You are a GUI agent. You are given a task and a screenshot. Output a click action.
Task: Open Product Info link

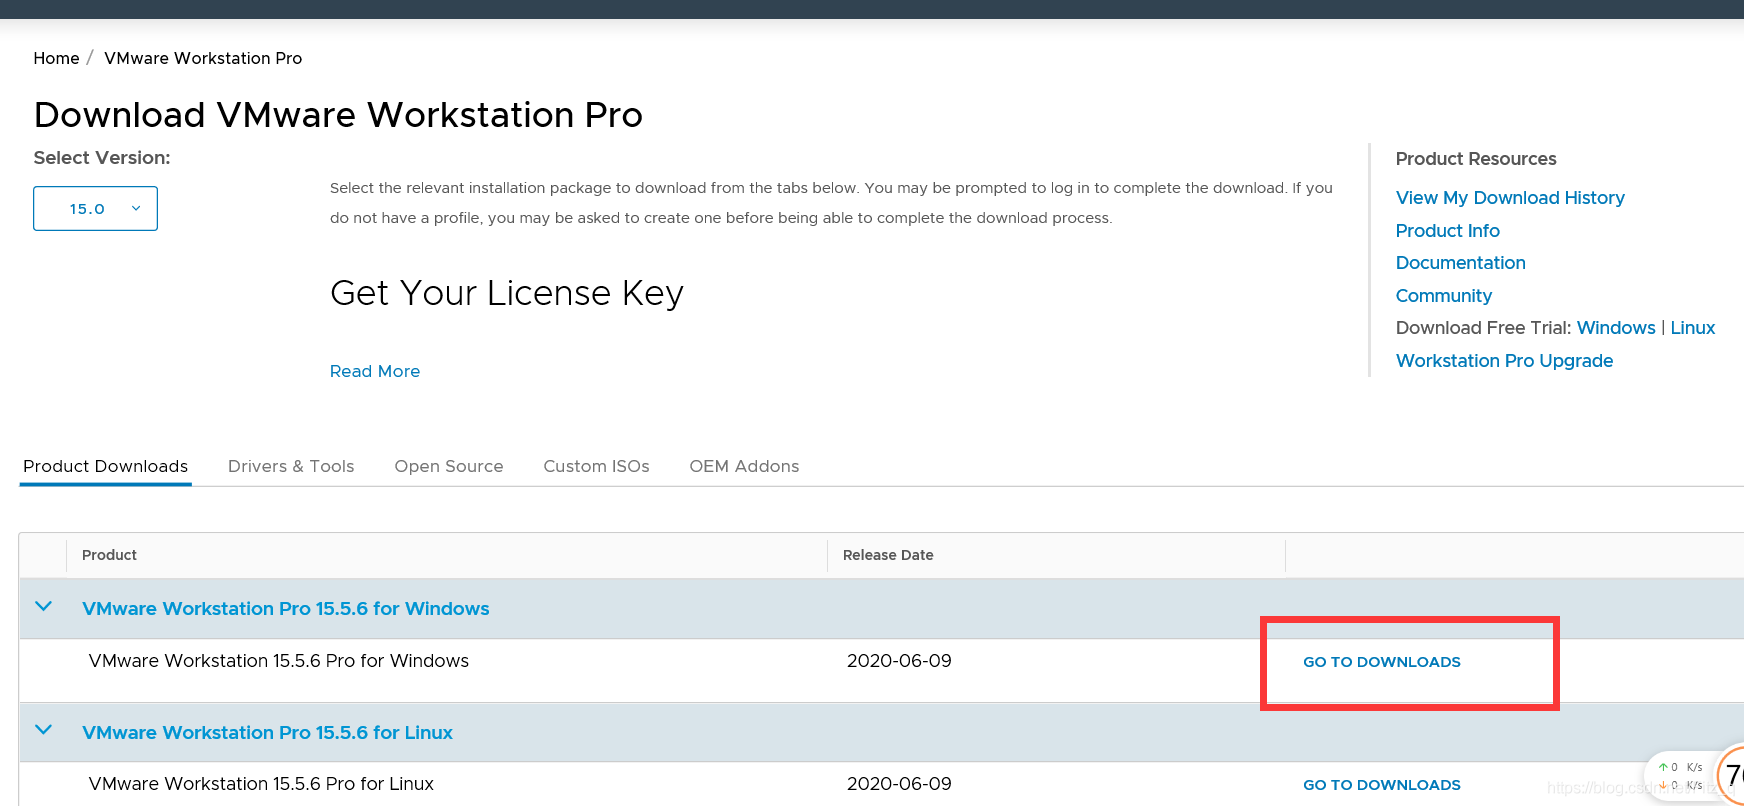(1447, 231)
